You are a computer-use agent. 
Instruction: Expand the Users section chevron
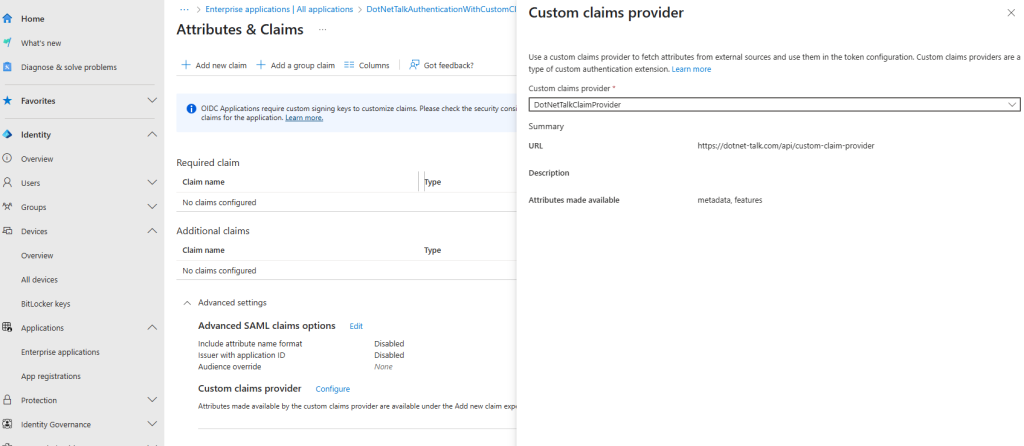tap(152, 183)
